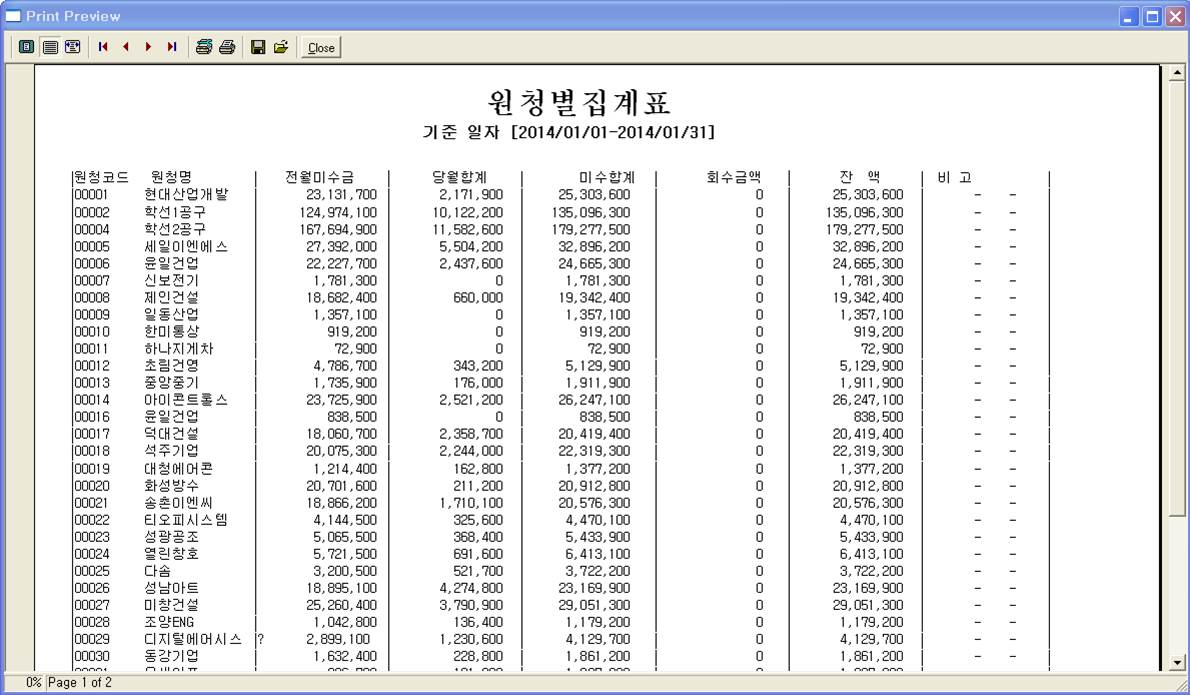Click company name 초림건영
The width and height of the screenshot is (1190, 695).
click(x=172, y=366)
